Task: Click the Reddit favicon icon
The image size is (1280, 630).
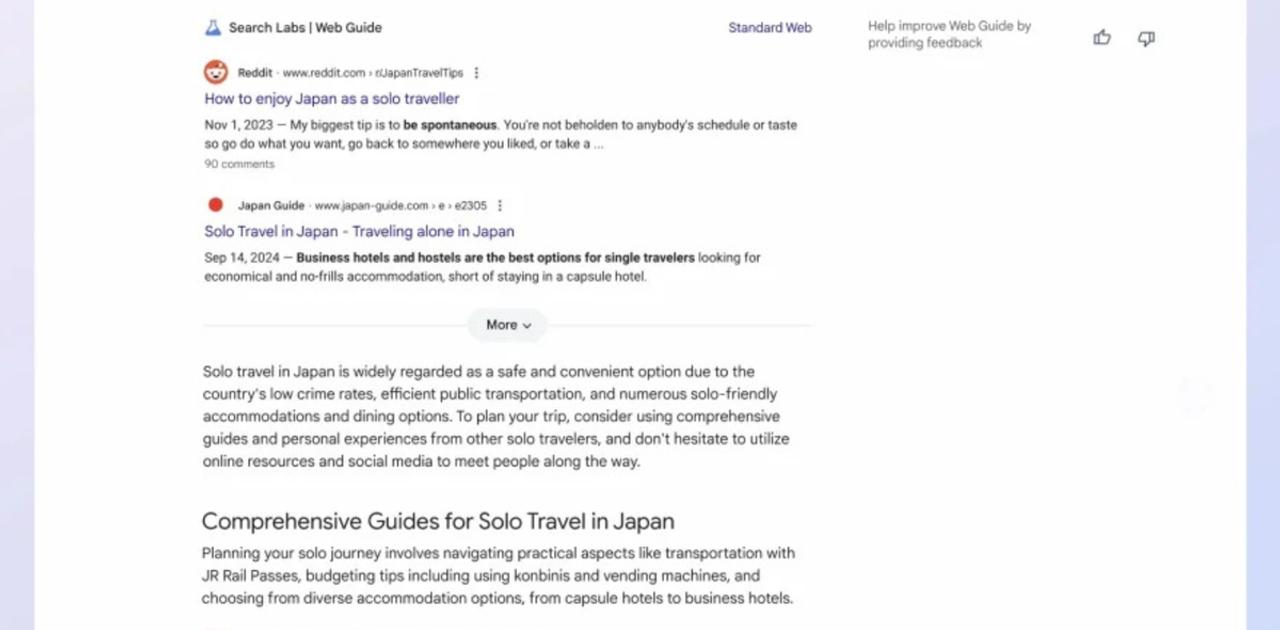Action: [215, 72]
